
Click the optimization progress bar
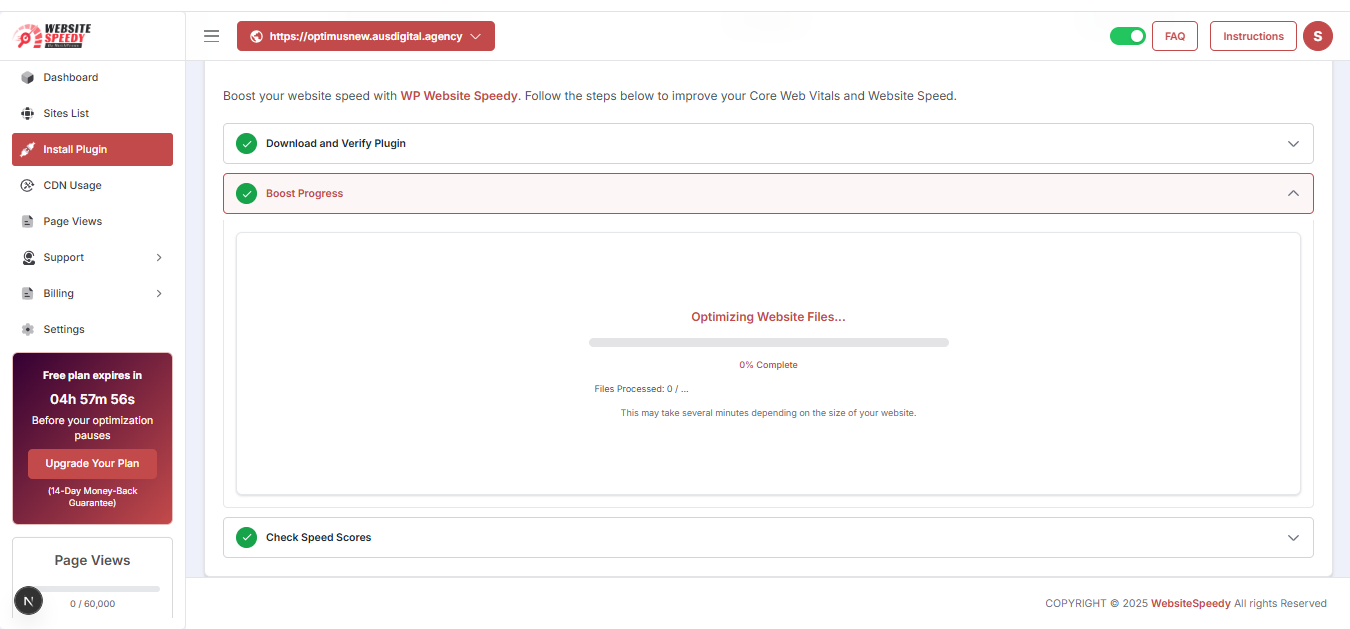768,342
